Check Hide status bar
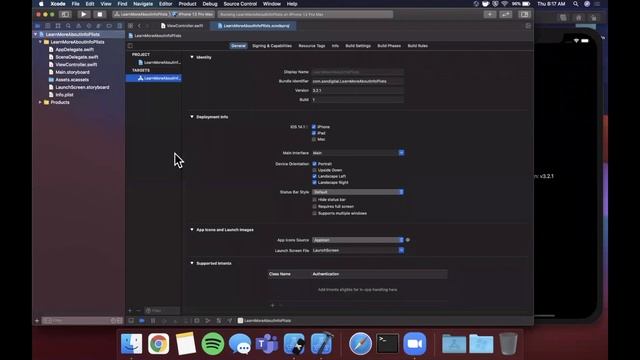The width and height of the screenshot is (640, 360). [x=314, y=200]
